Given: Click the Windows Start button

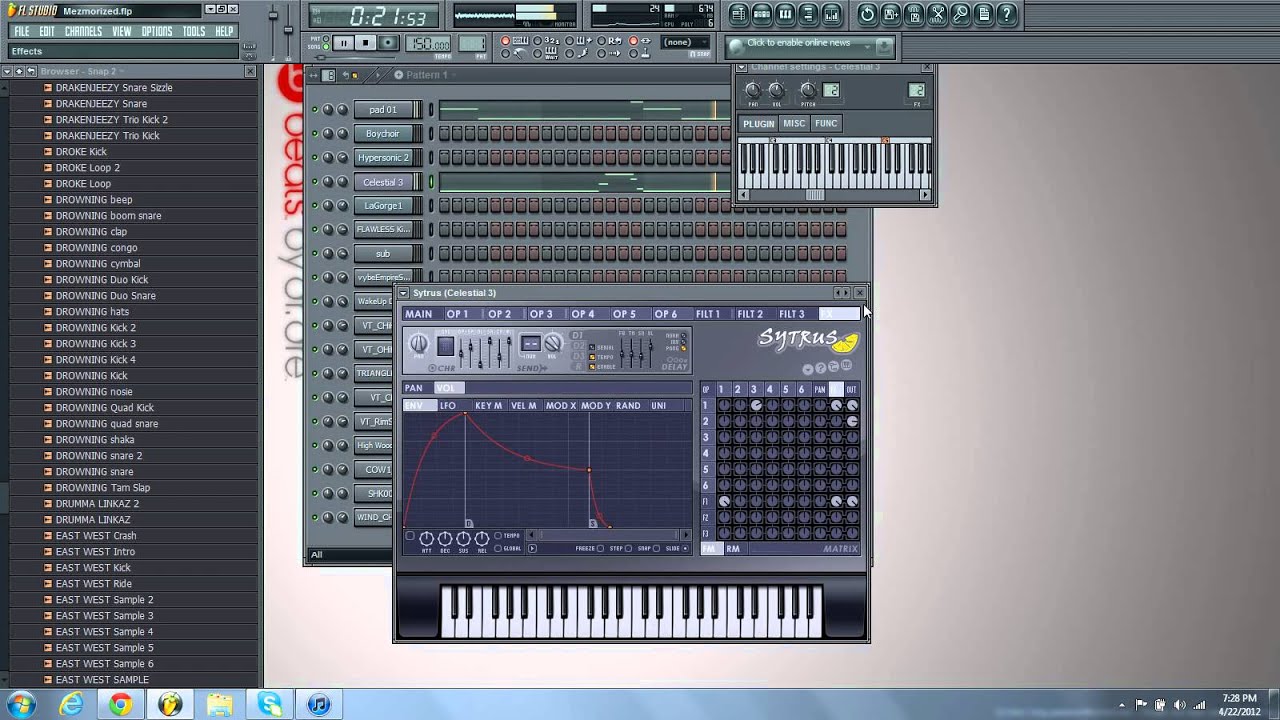Looking at the screenshot, I should click(21, 704).
